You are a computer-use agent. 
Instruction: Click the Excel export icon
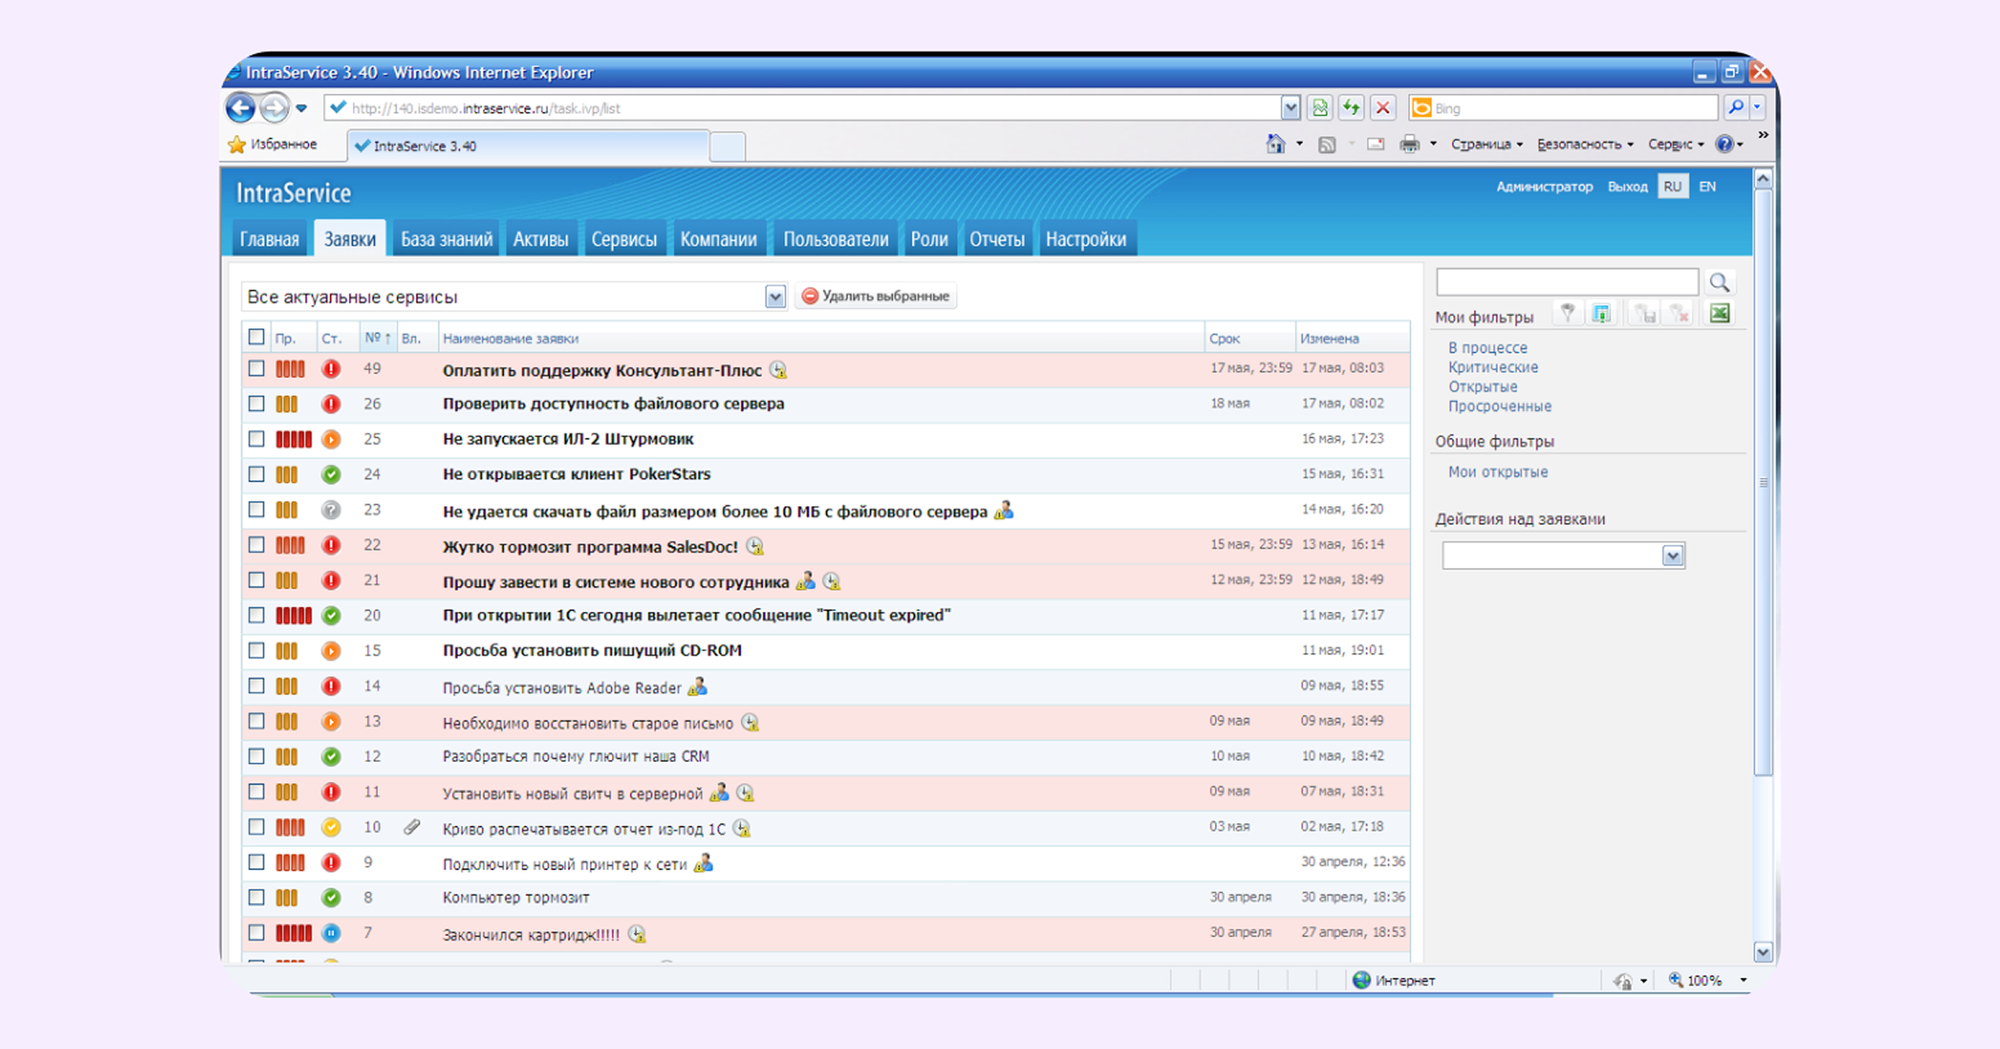[1719, 314]
